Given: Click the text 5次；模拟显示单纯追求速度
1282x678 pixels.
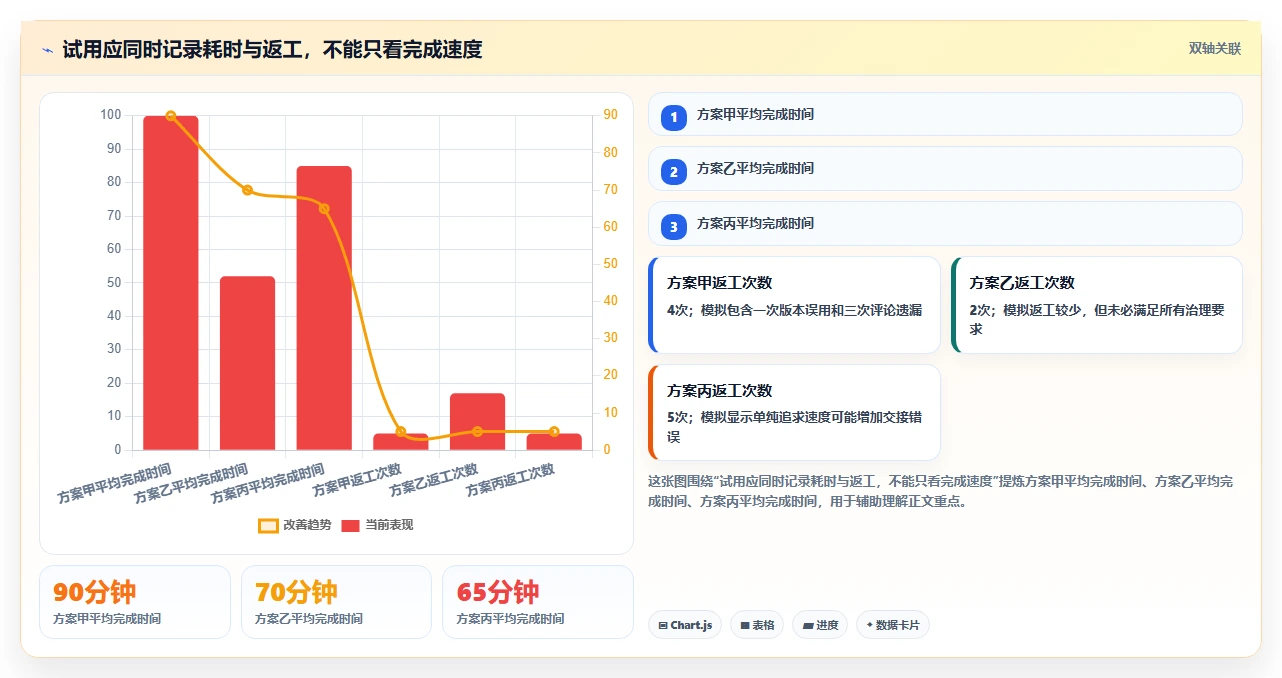Looking at the screenshot, I should pyautogui.click(x=794, y=427).
